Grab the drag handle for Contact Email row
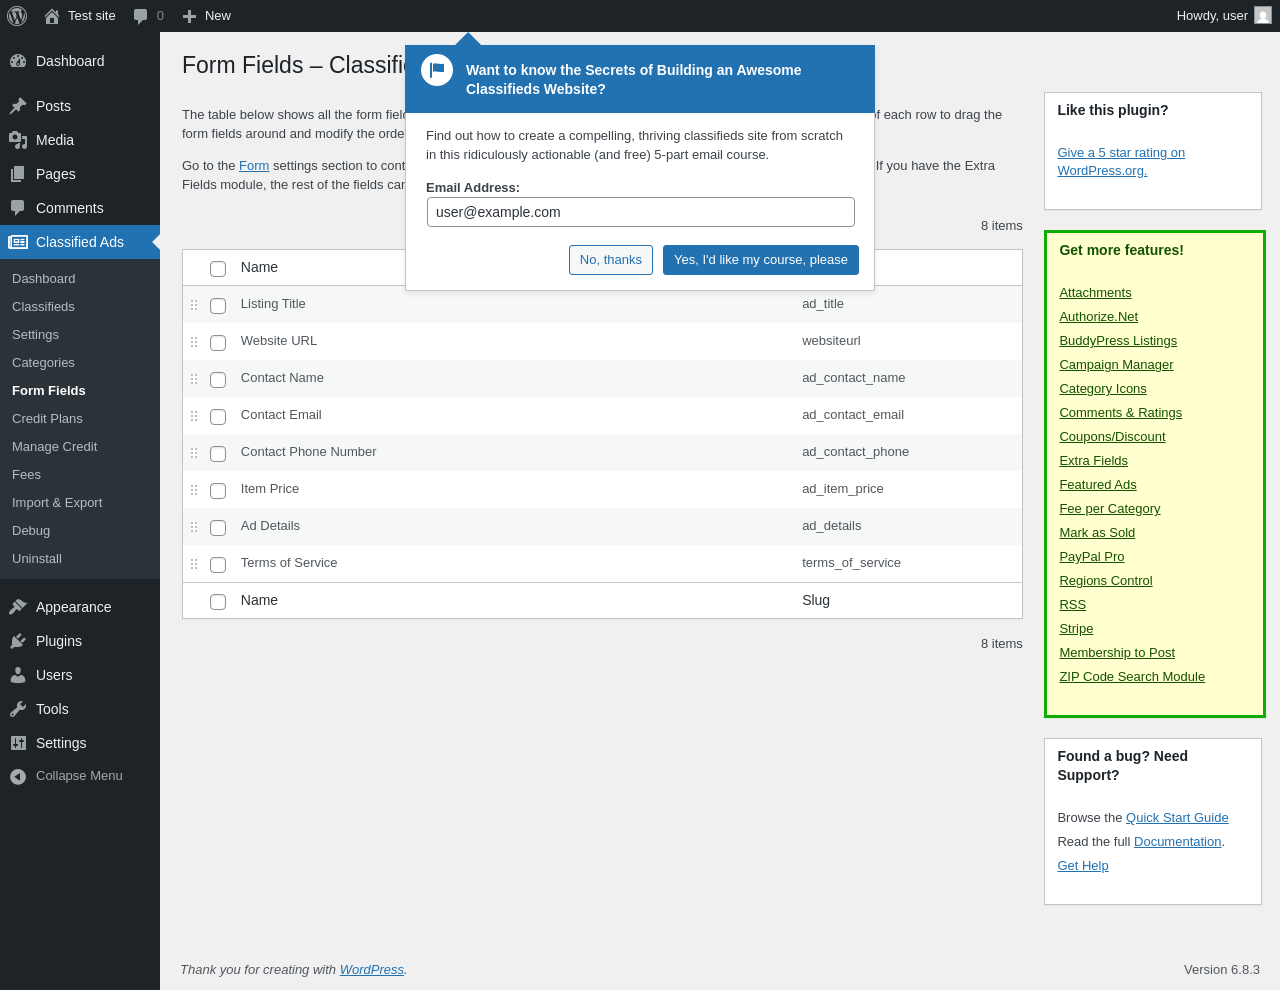 194,416
